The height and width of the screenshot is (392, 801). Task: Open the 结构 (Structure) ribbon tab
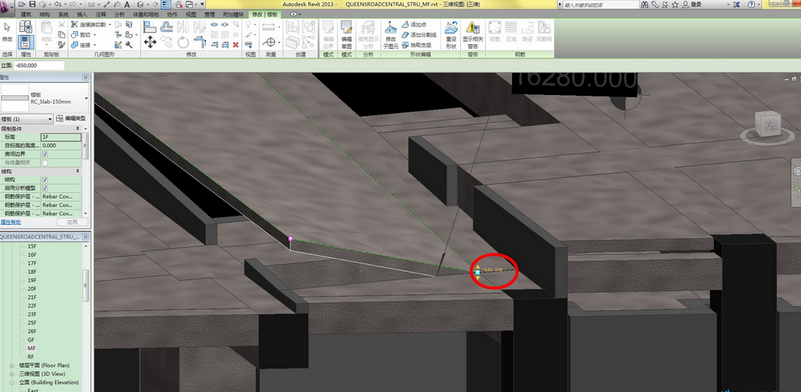44,14
